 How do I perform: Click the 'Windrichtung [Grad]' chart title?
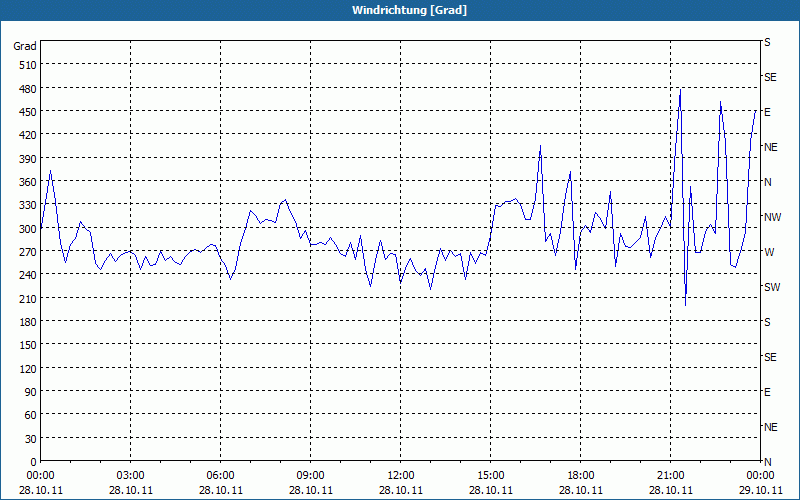pyautogui.click(x=409, y=10)
